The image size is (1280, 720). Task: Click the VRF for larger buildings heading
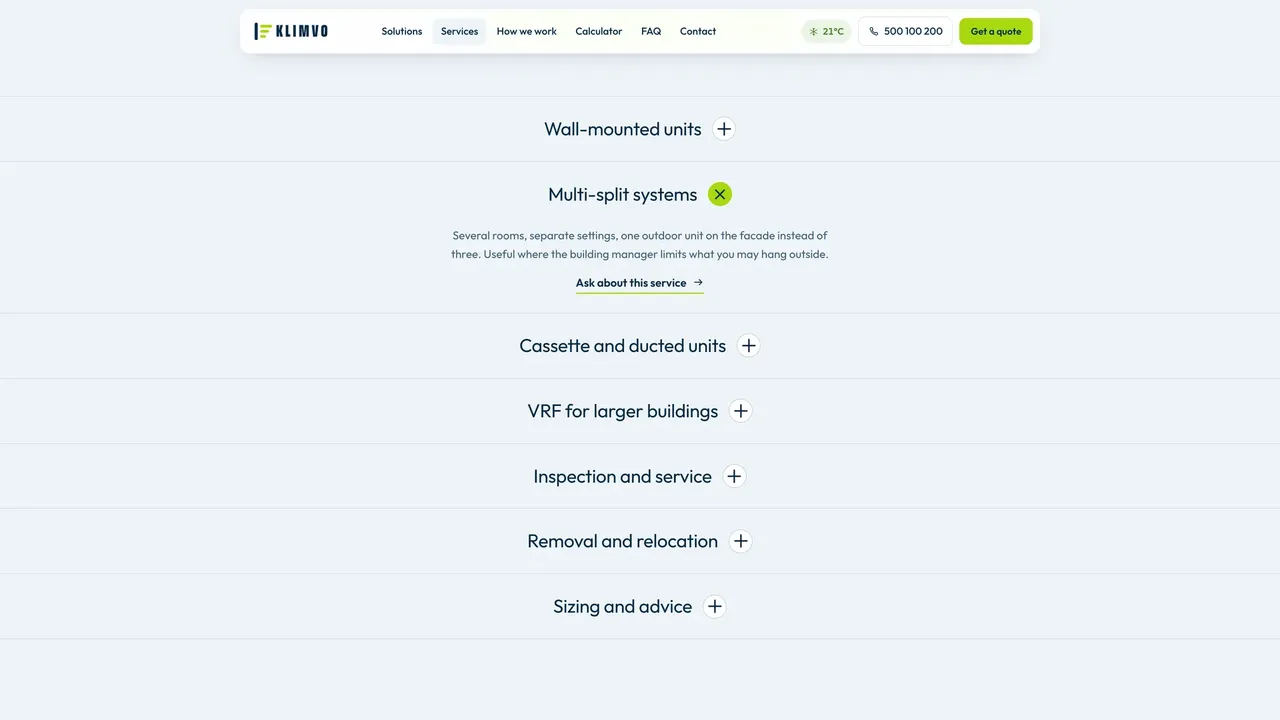pos(623,411)
